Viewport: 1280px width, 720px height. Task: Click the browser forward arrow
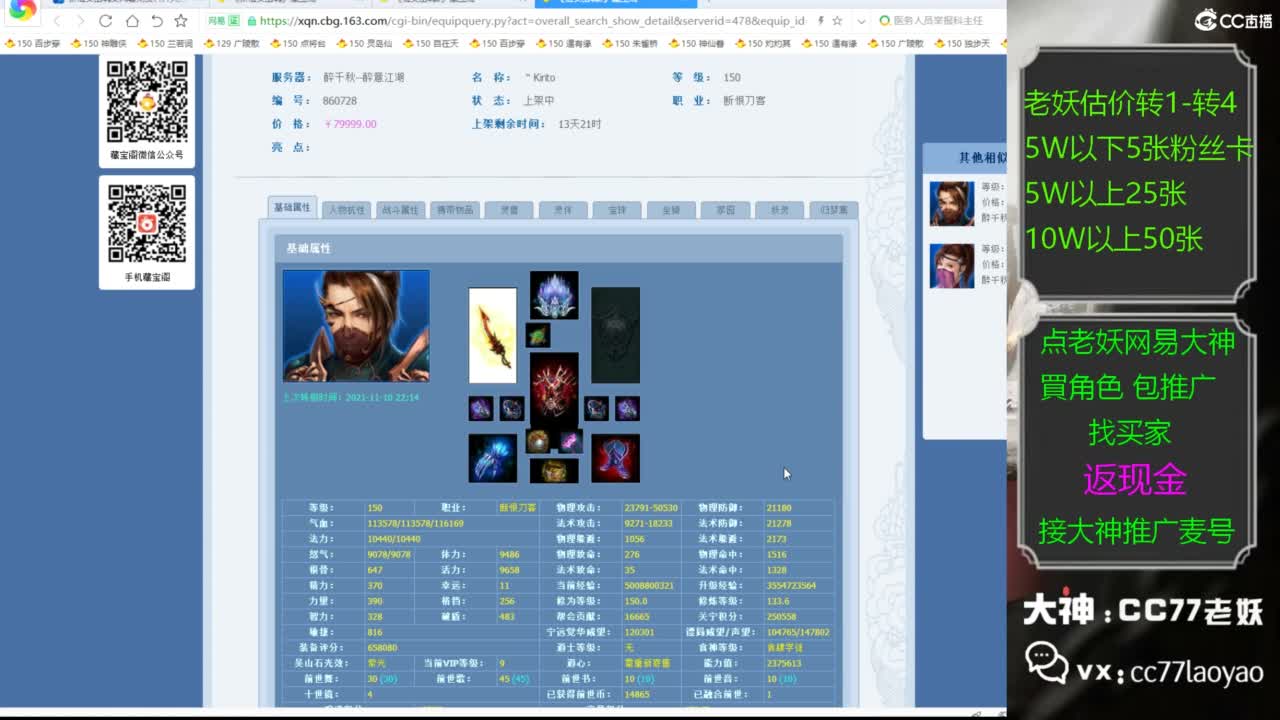pyautogui.click(x=80, y=21)
